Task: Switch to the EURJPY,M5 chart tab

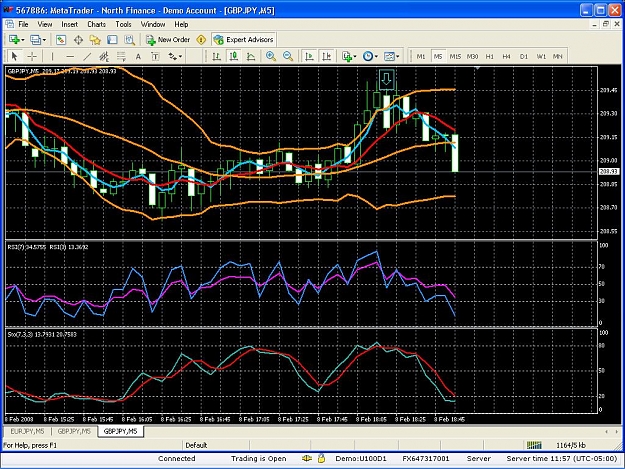Action: 28,431
